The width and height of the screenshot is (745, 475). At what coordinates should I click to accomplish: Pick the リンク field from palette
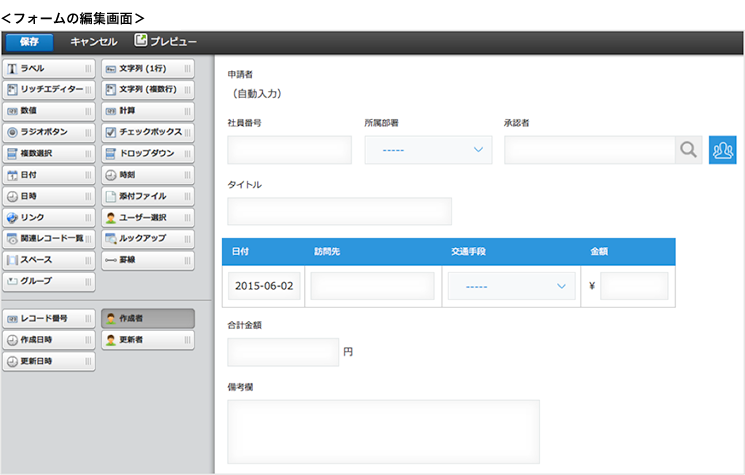(49, 217)
